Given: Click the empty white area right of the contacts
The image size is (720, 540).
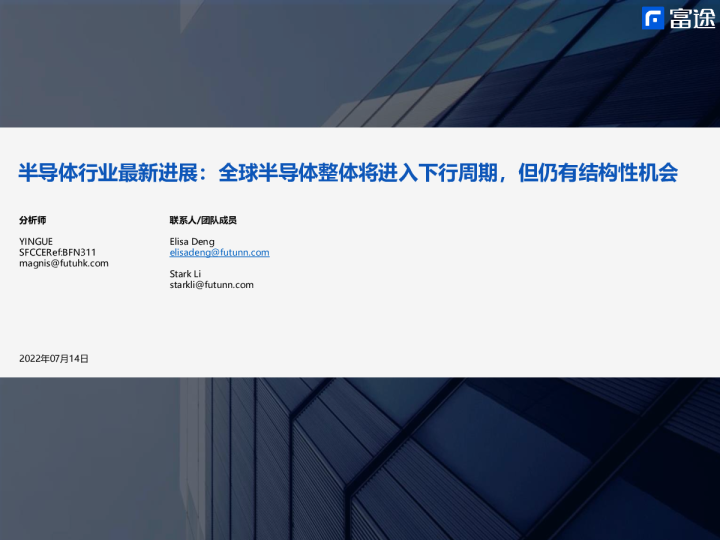Looking at the screenshot, I should pos(500,260).
